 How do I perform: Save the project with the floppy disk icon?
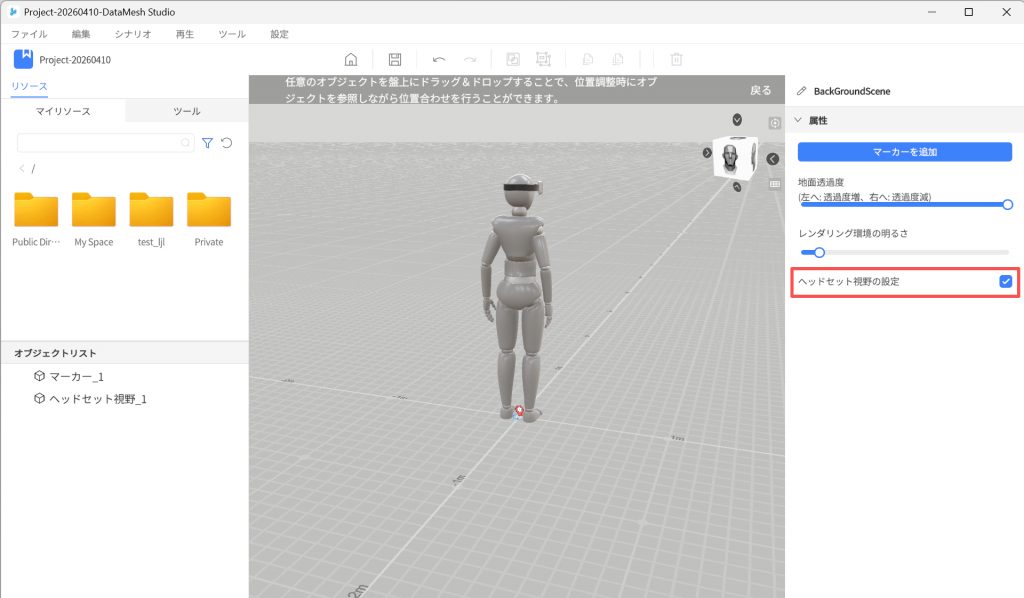click(395, 60)
